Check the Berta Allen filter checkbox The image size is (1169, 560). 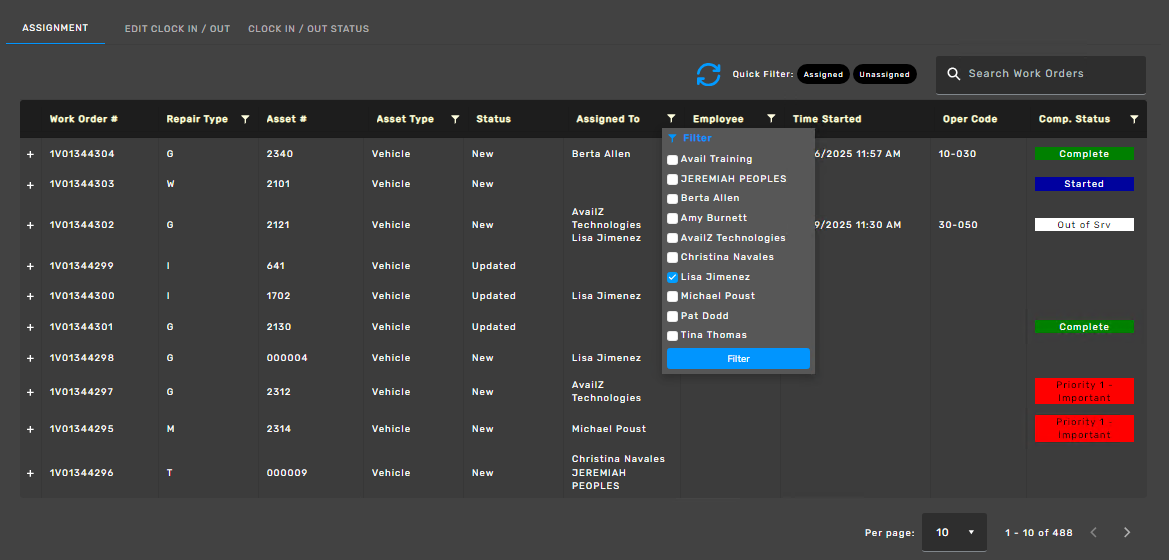(x=673, y=199)
